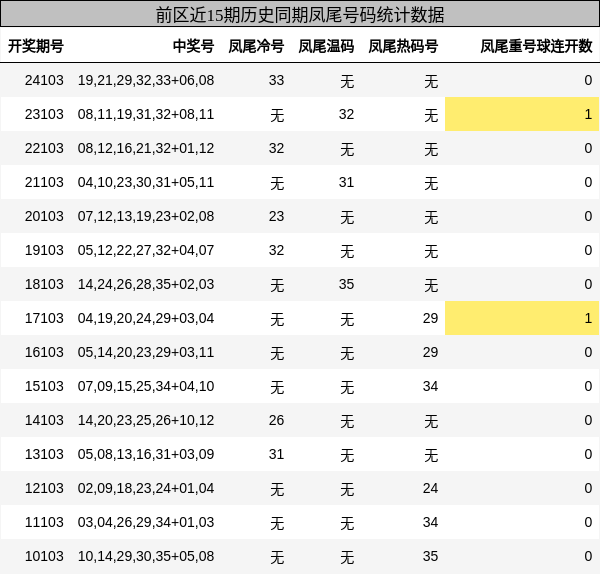
Task: Click warm number 35 in row 18103
Action: pos(346,284)
